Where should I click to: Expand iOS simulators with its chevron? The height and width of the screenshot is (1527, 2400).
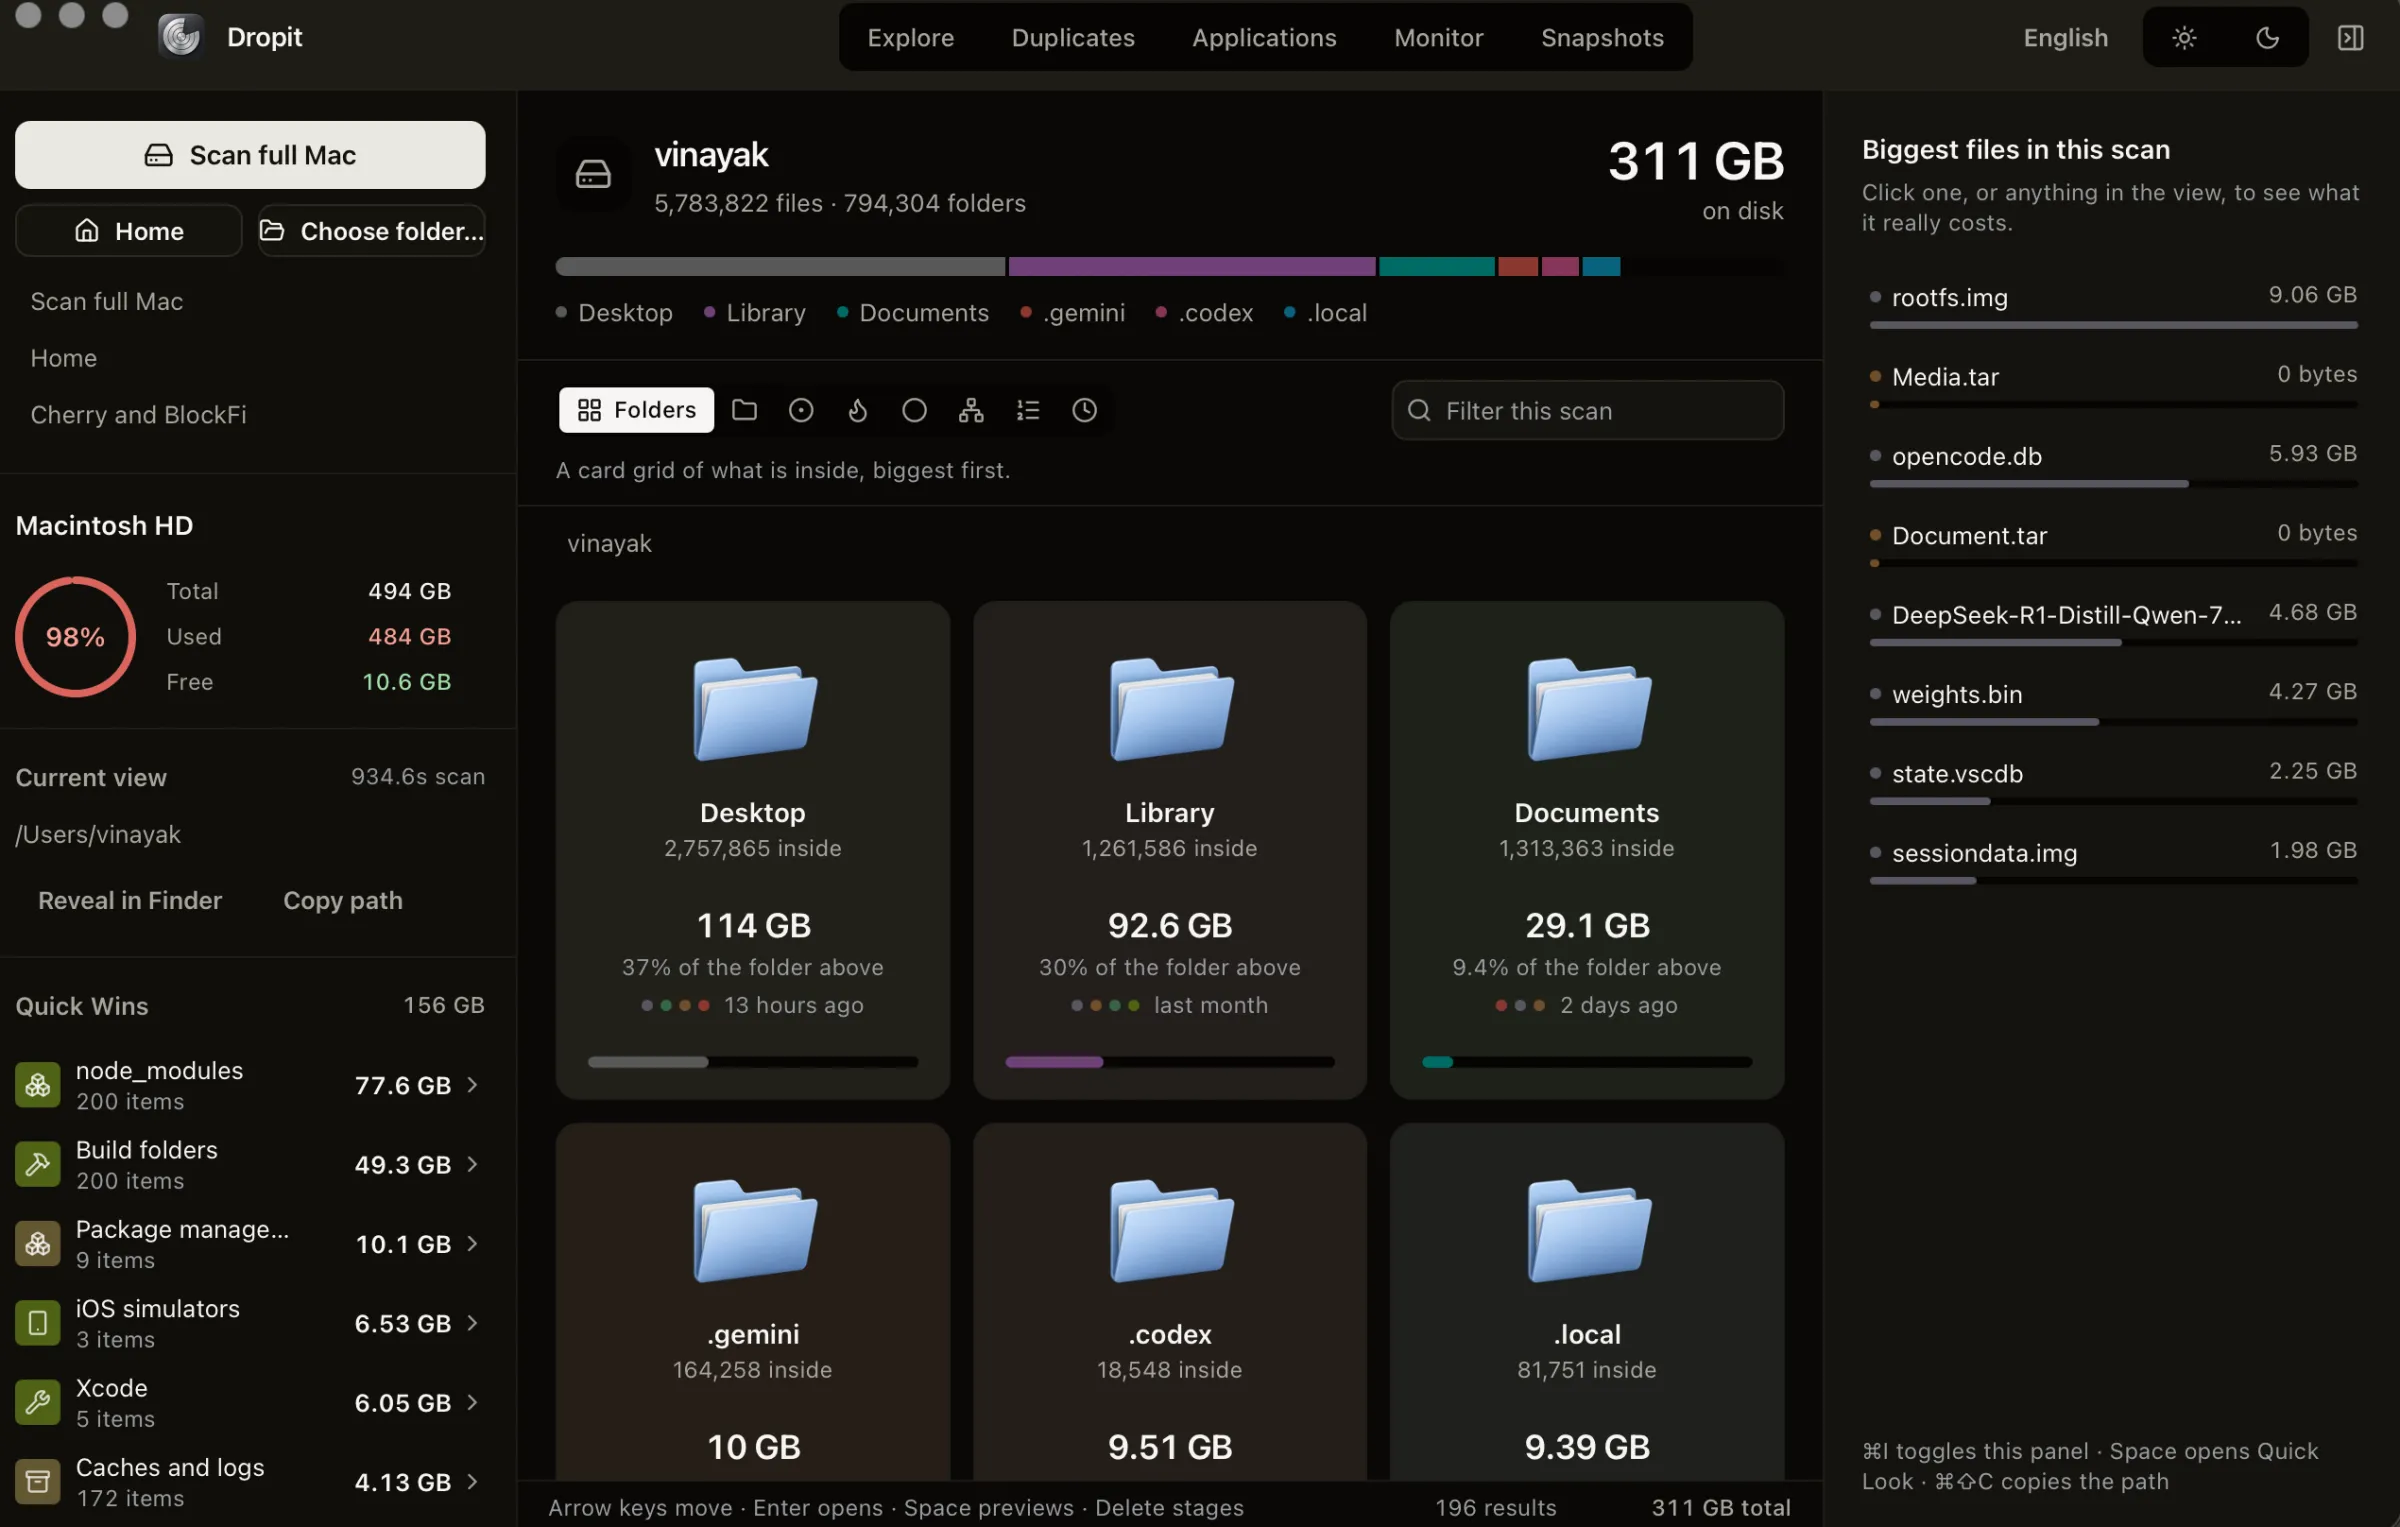tap(473, 1323)
